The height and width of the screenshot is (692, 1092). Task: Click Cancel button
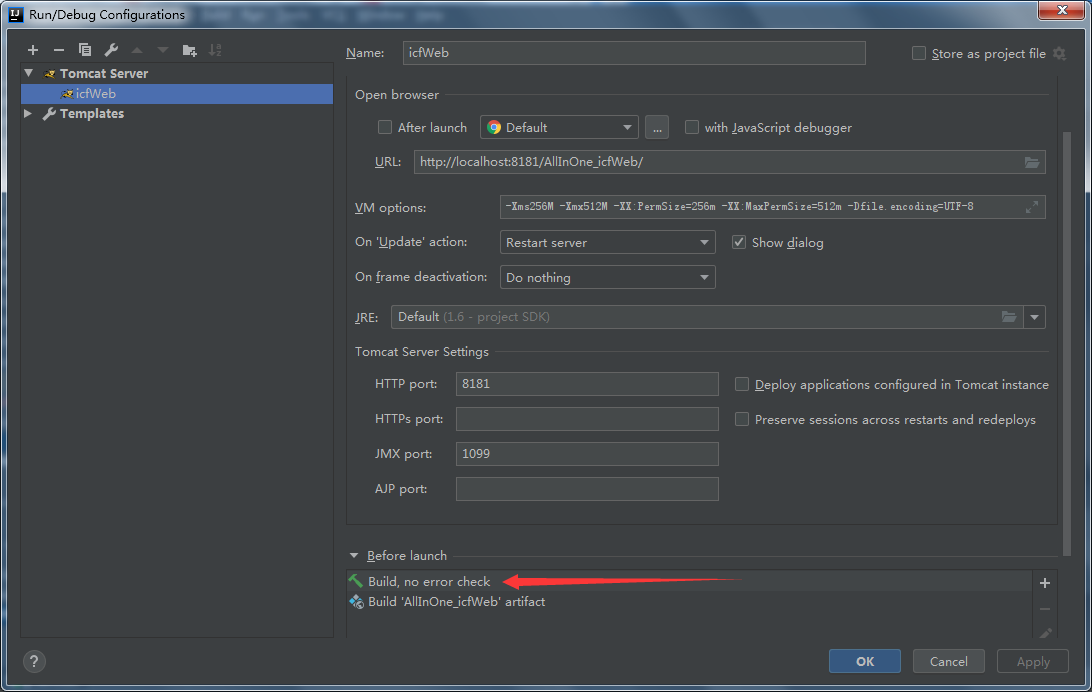949,661
